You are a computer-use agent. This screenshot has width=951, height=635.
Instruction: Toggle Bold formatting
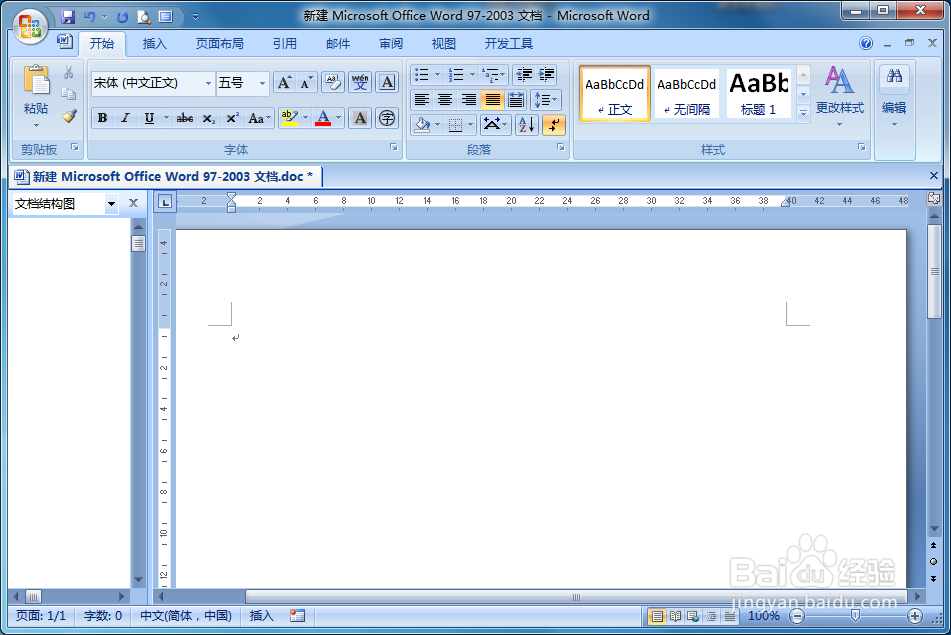[102, 118]
